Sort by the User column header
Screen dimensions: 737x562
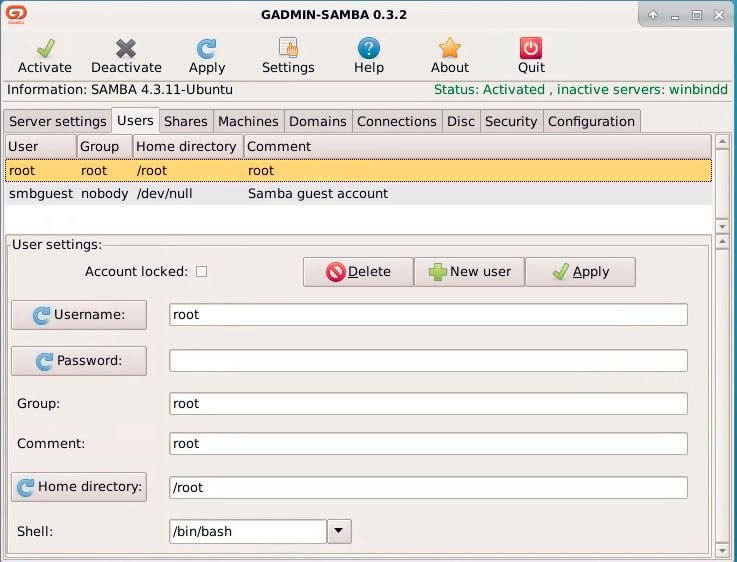point(40,147)
